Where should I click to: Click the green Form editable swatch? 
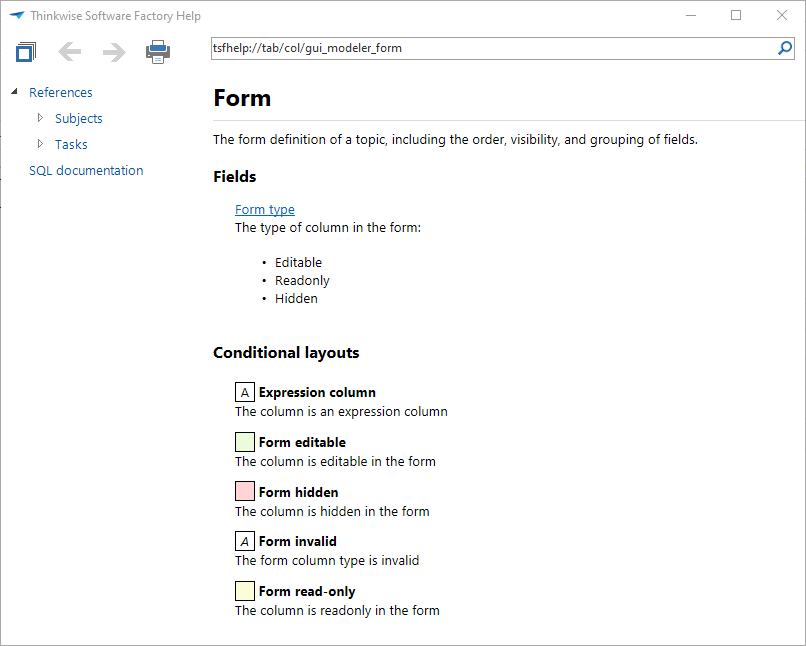[245, 442]
